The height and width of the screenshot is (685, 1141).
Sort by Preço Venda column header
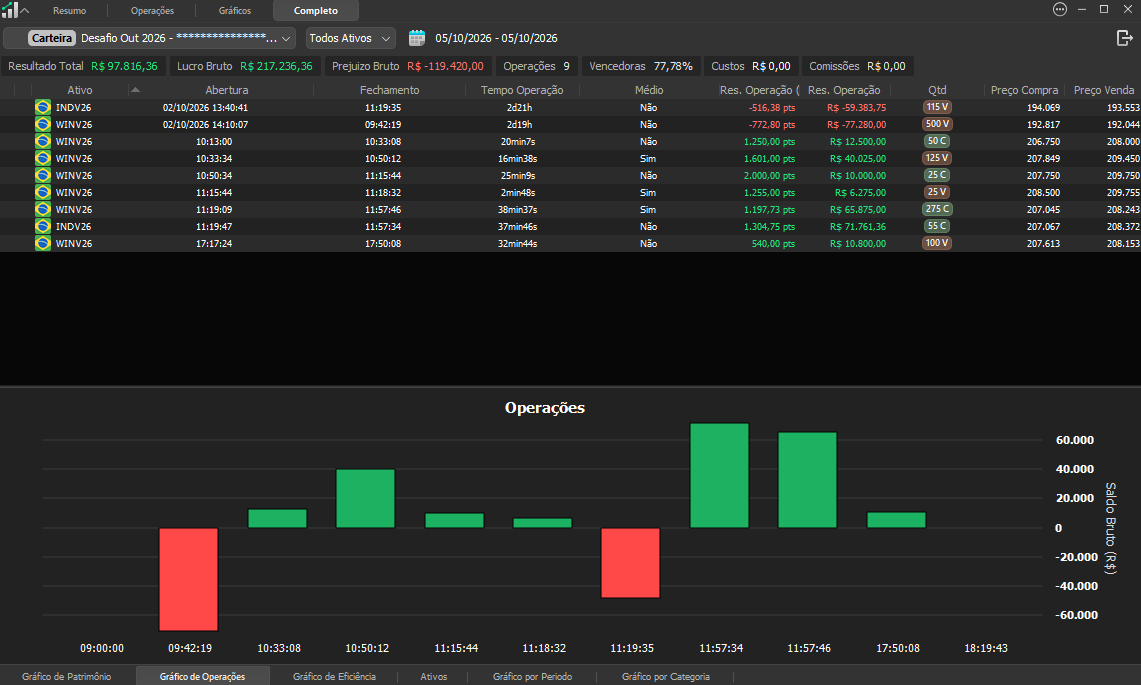coord(1104,90)
